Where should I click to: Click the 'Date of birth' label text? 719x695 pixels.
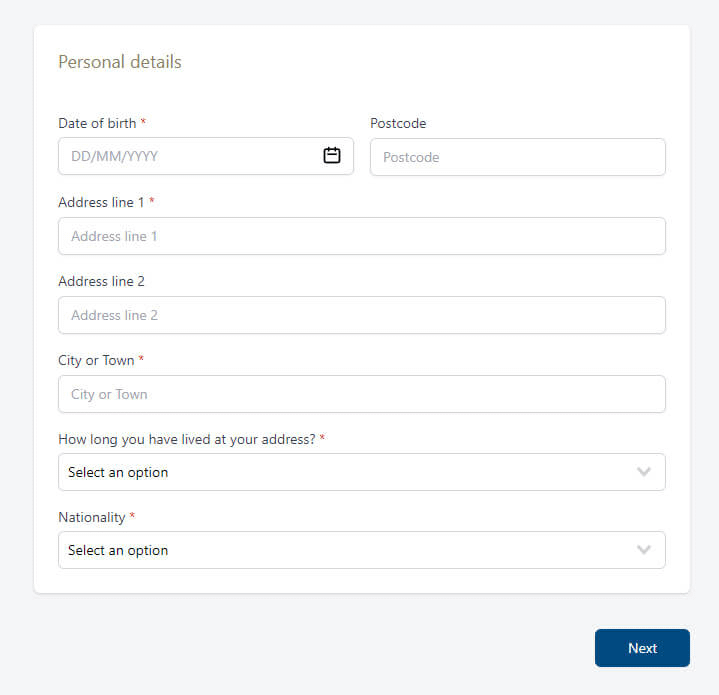pyautogui.click(x=97, y=123)
